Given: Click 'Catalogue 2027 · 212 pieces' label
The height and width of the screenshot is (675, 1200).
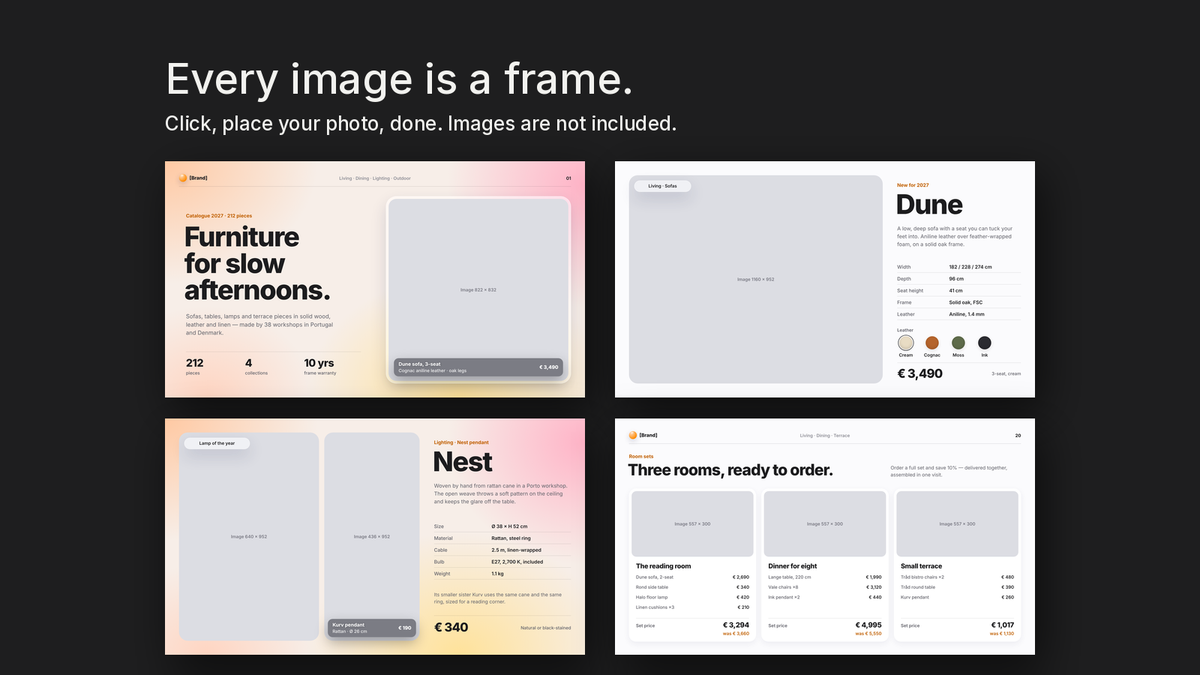Looking at the screenshot, I should point(219,216).
